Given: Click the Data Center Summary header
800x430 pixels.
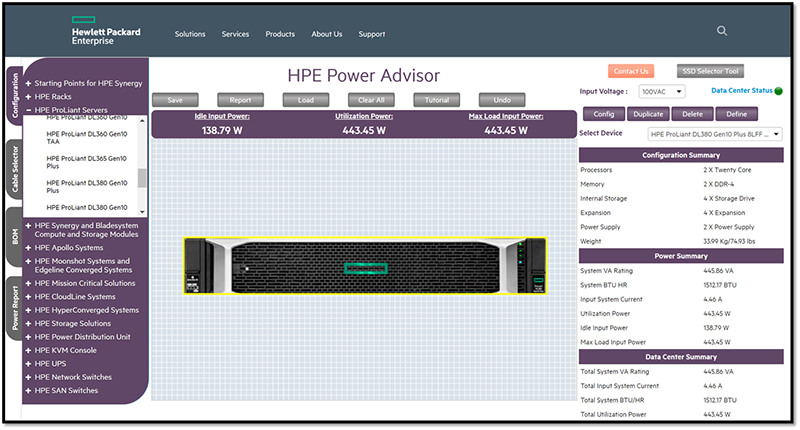Looking at the screenshot, I should [681, 357].
